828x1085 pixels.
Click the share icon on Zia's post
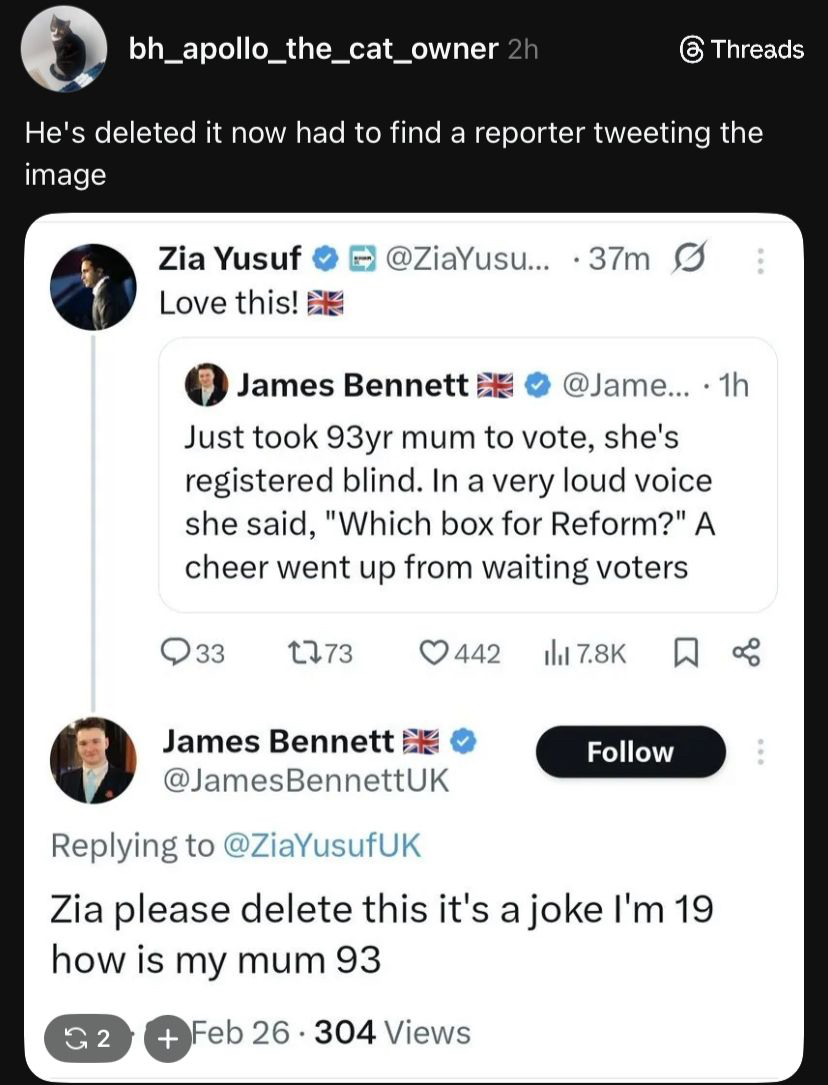tap(746, 653)
